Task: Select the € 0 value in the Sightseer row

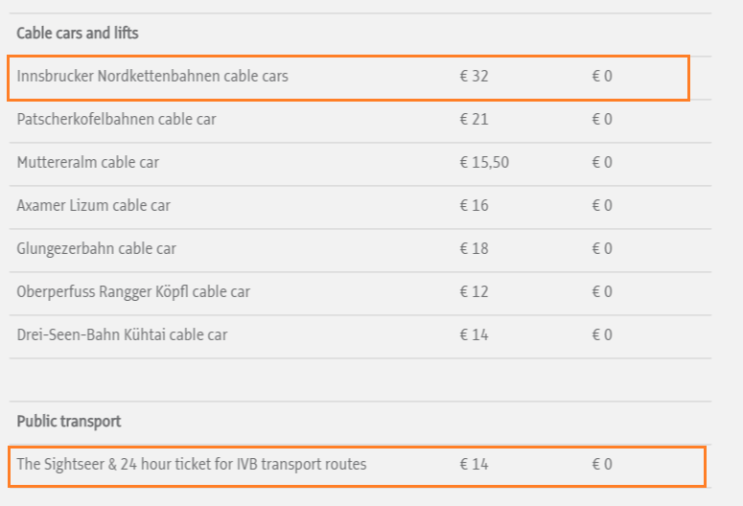Action: (601, 464)
